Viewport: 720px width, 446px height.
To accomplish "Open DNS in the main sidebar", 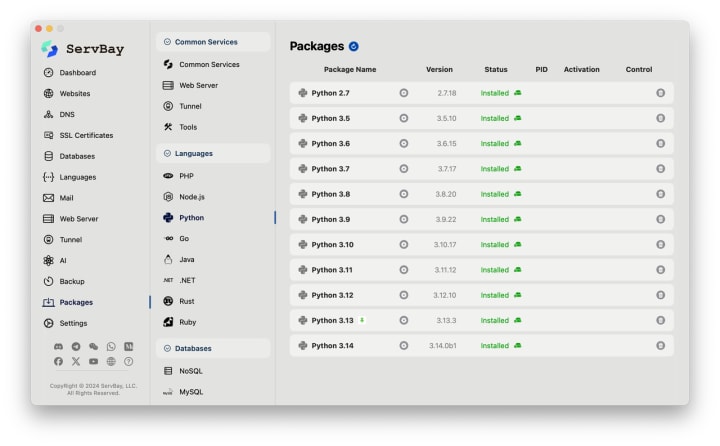I will [x=59, y=114].
